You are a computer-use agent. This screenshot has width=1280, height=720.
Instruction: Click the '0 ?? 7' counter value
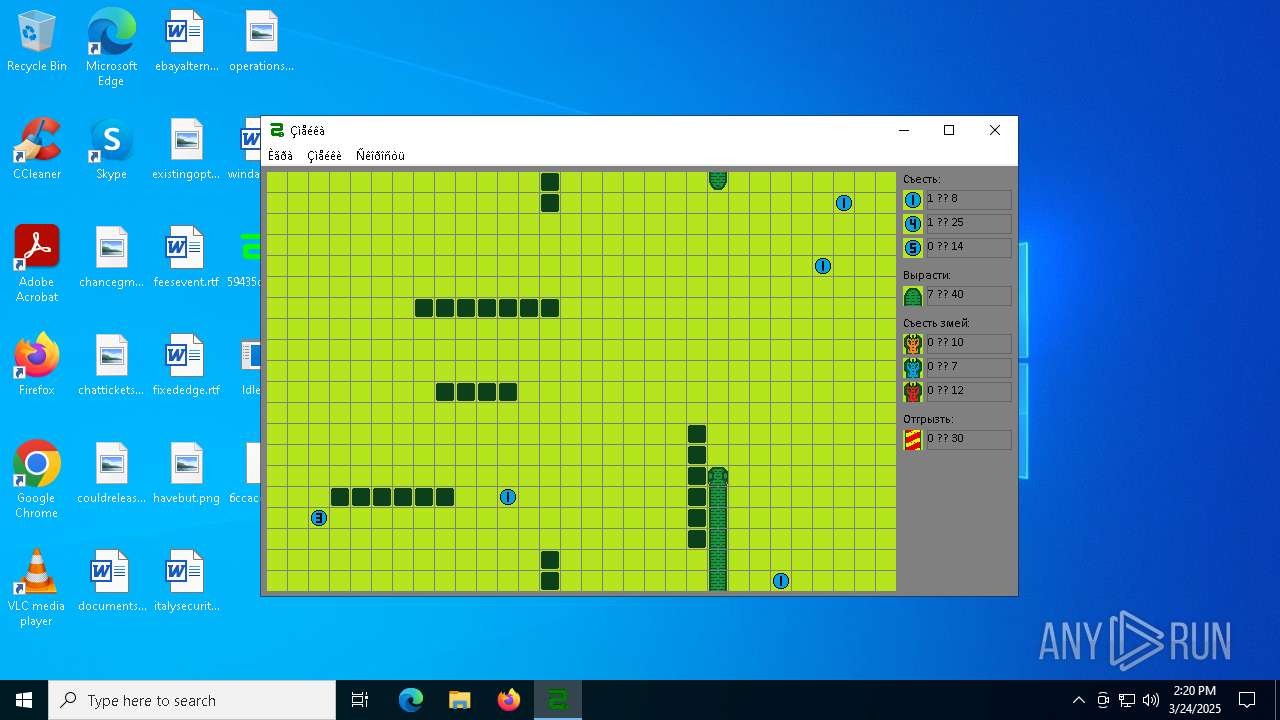tap(969, 368)
